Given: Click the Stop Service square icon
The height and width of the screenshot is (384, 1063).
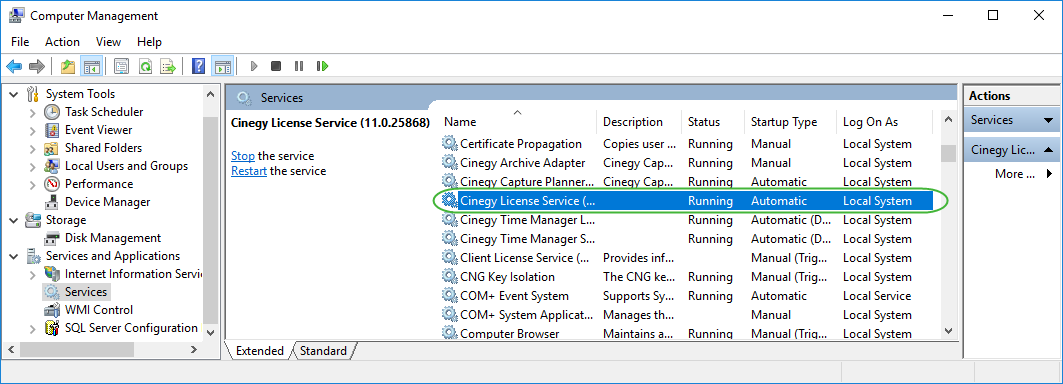Looking at the screenshot, I should (276, 66).
